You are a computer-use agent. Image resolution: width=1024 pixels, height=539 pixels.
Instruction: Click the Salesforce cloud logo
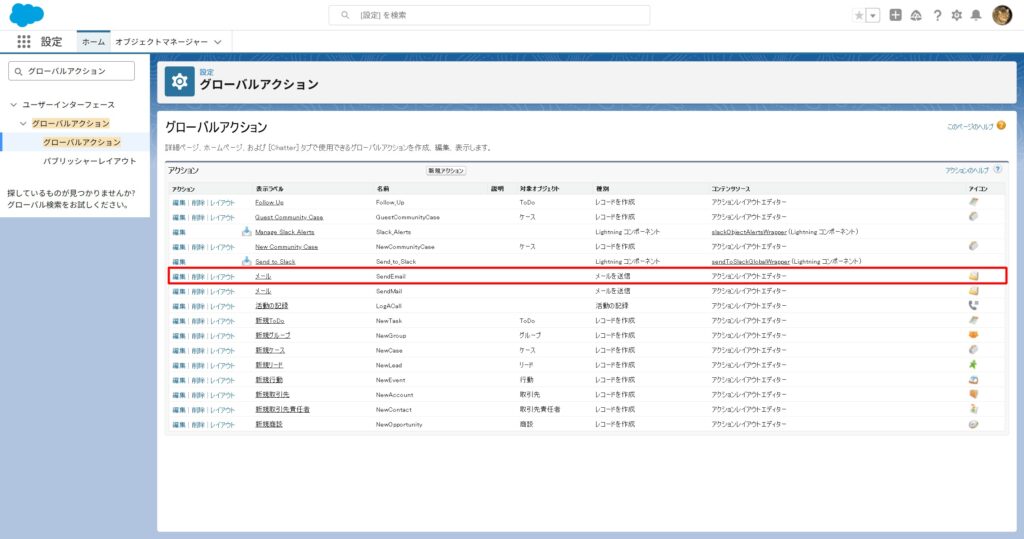26,15
